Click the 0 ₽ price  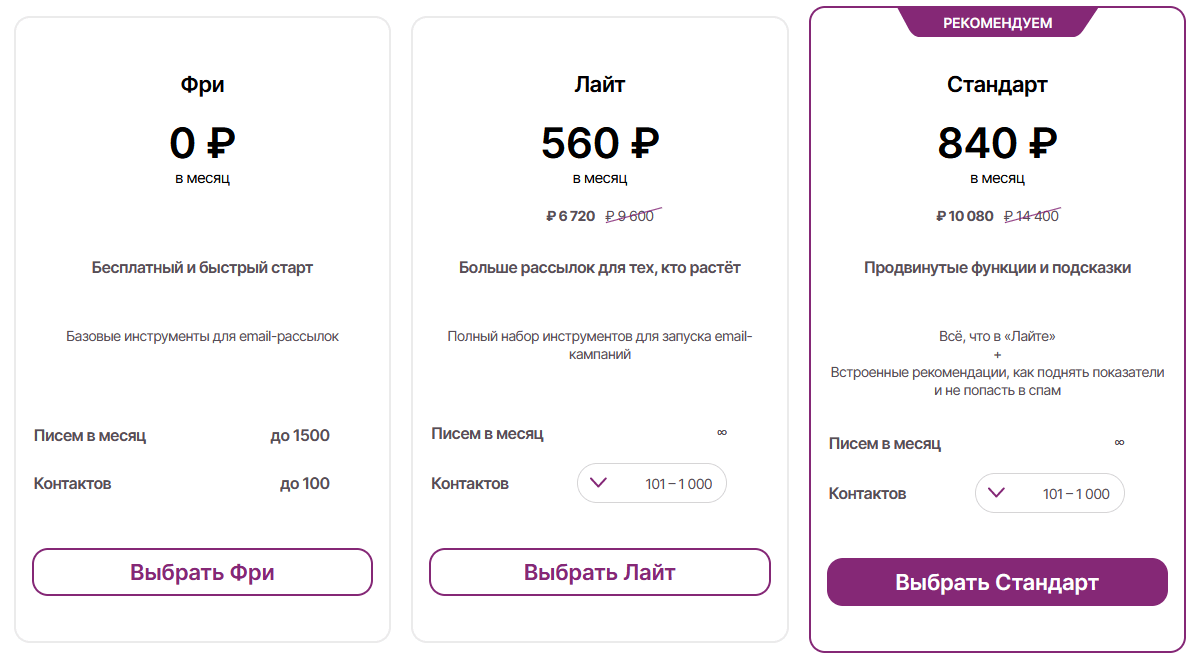(x=202, y=144)
